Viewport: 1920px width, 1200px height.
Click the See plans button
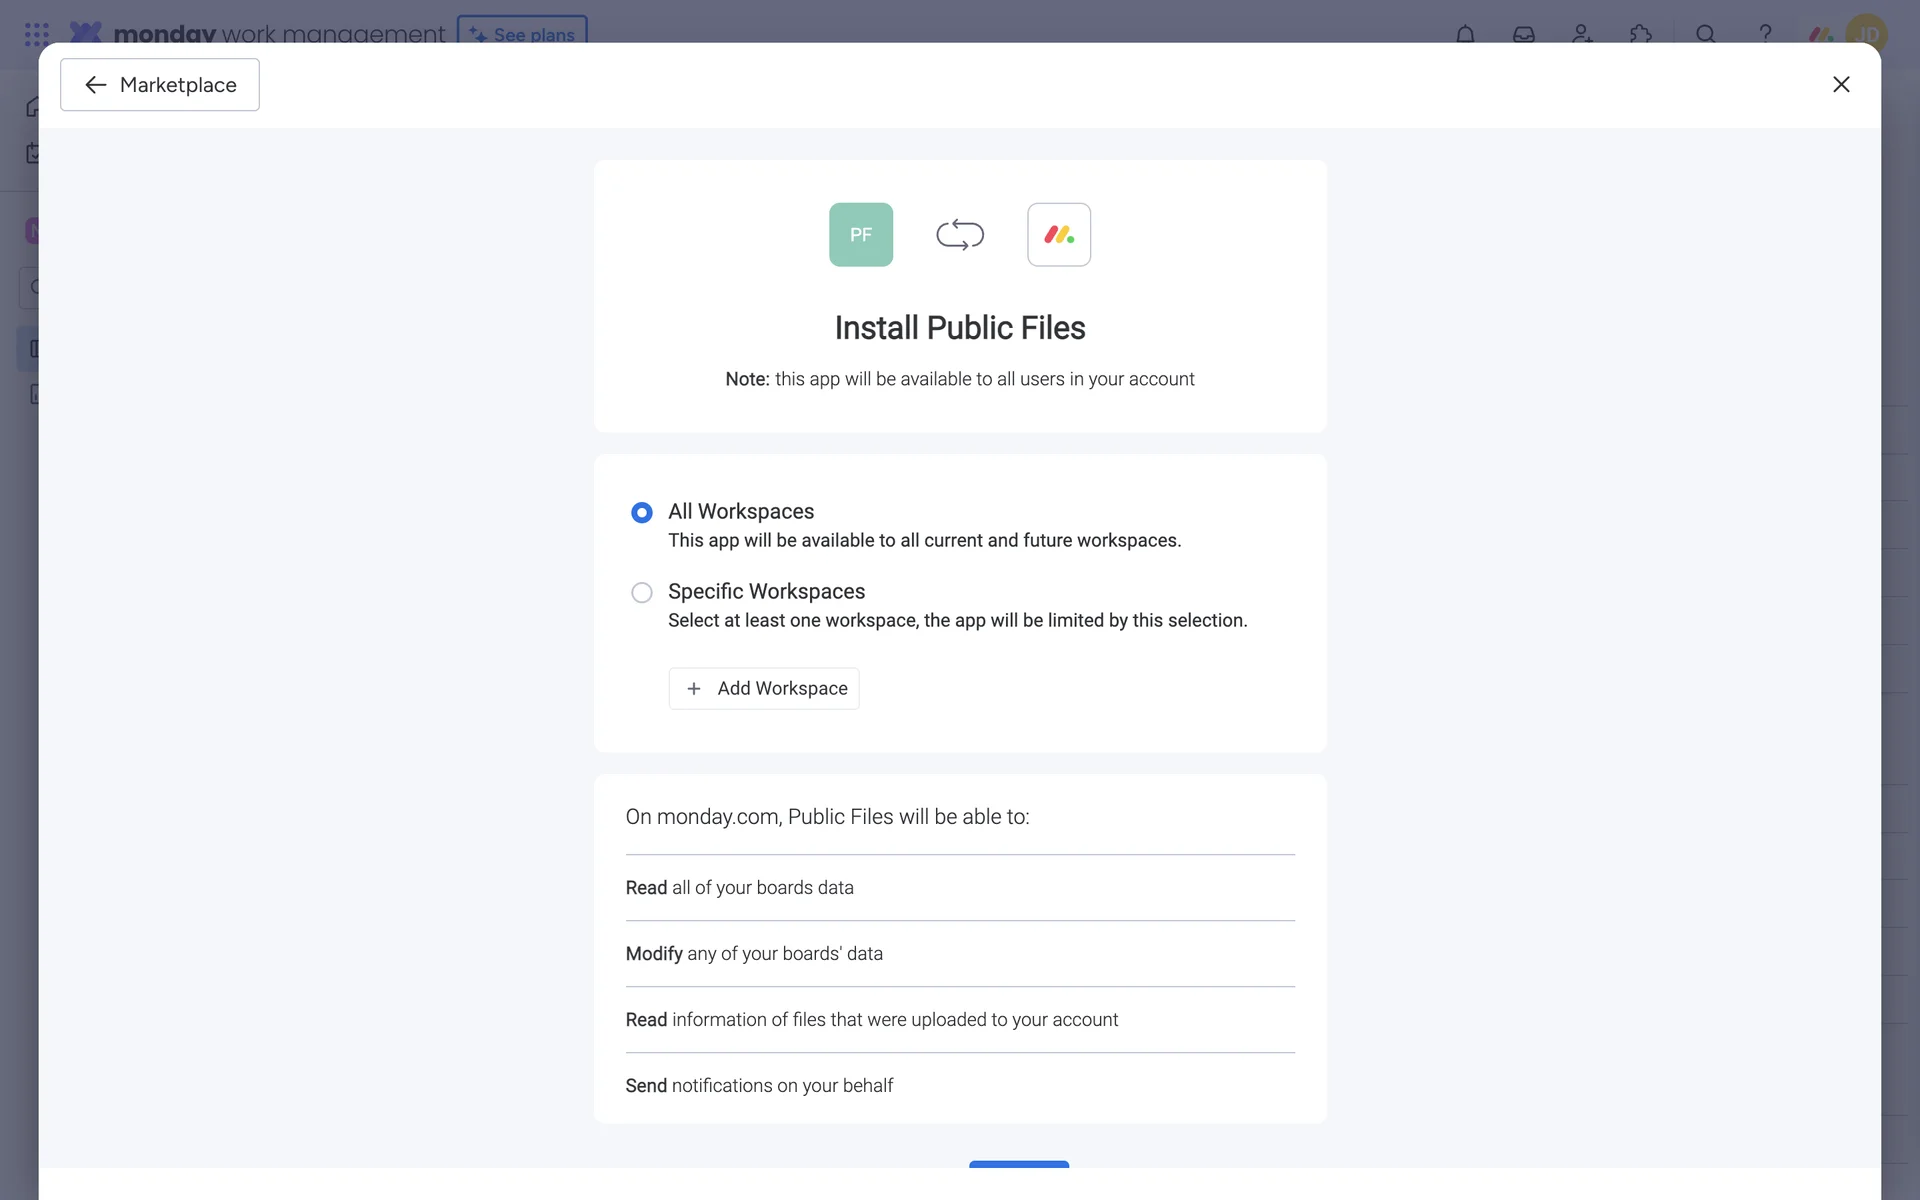click(x=522, y=33)
